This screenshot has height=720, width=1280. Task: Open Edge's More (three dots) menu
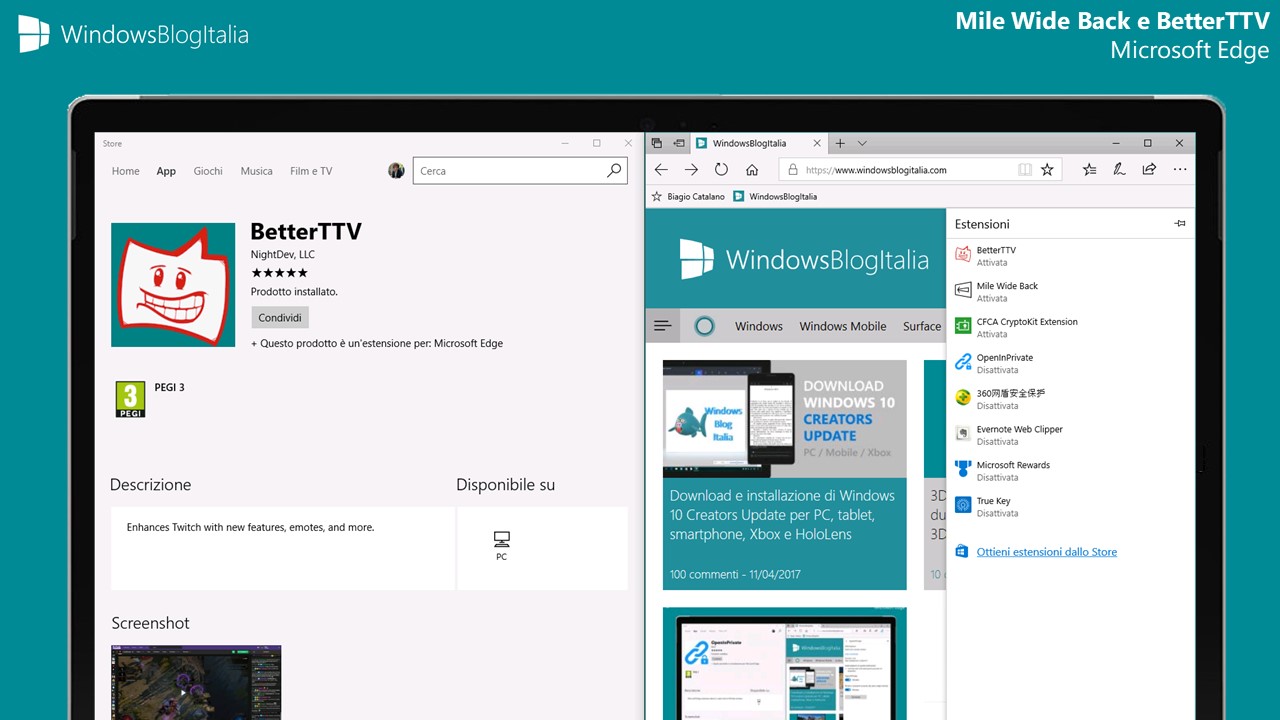click(1180, 170)
